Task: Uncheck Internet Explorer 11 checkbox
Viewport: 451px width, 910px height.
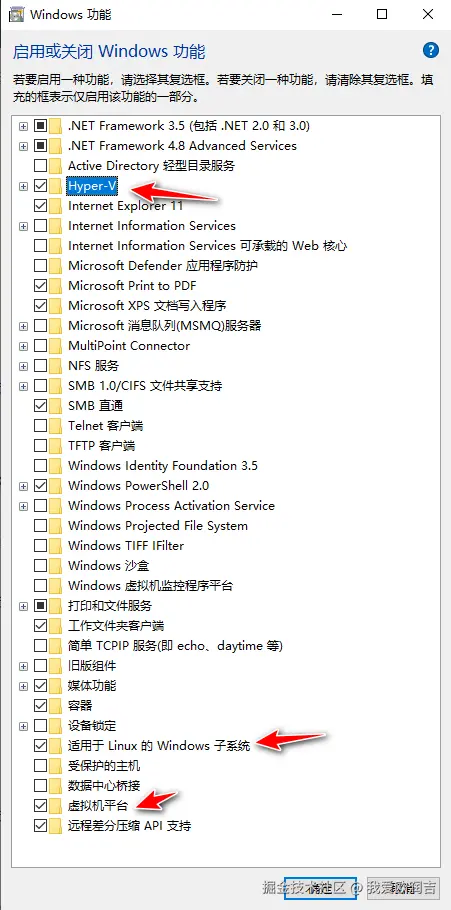Action: (41, 205)
